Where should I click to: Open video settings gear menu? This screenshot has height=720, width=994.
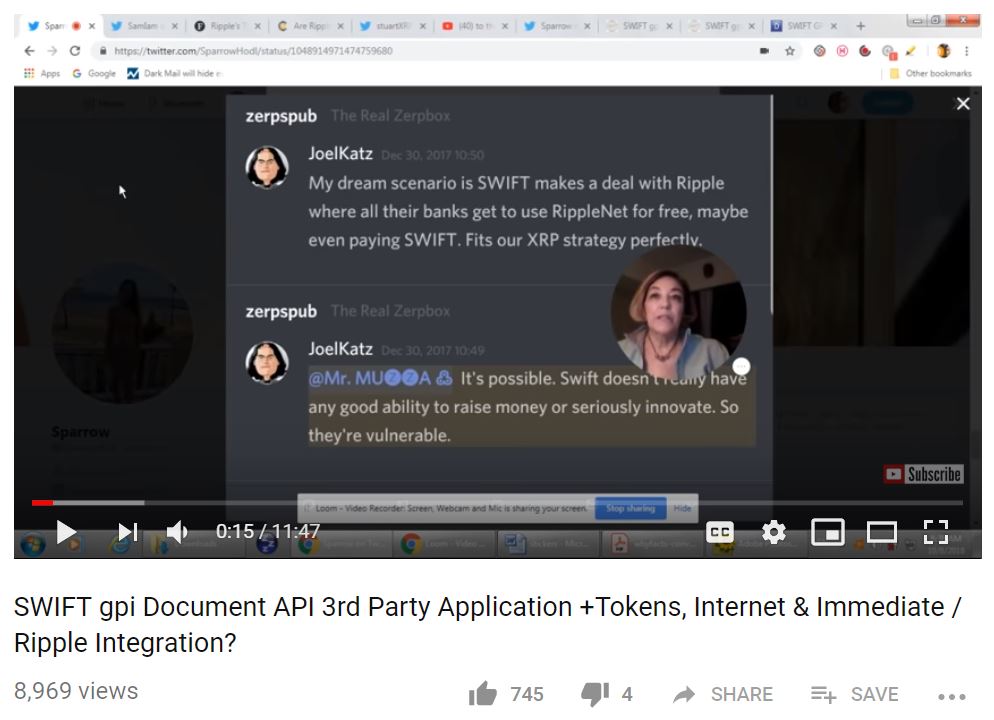click(773, 533)
